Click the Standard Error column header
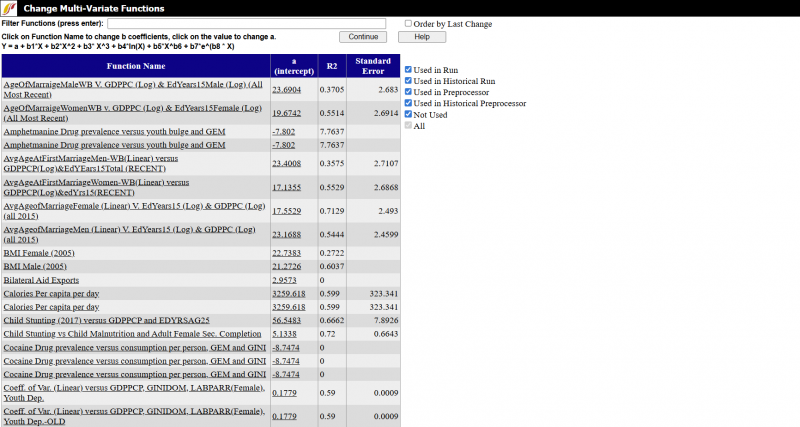This screenshot has width=800, height=427. (373, 66)
